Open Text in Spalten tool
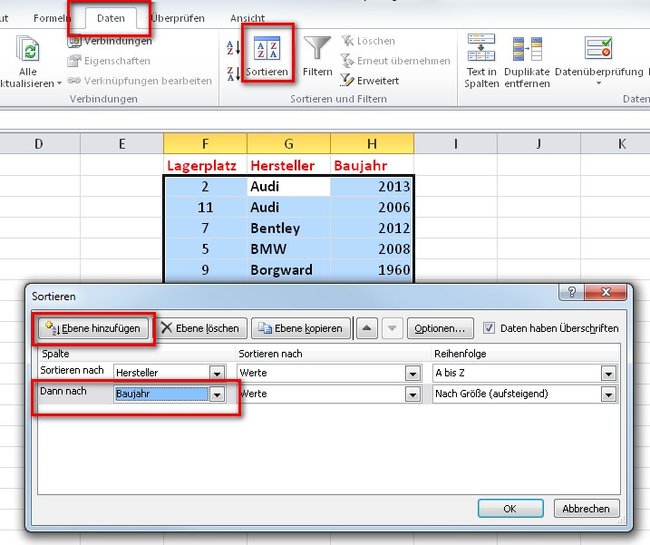Viewport: 650px width, 545px height. (481, 61)
